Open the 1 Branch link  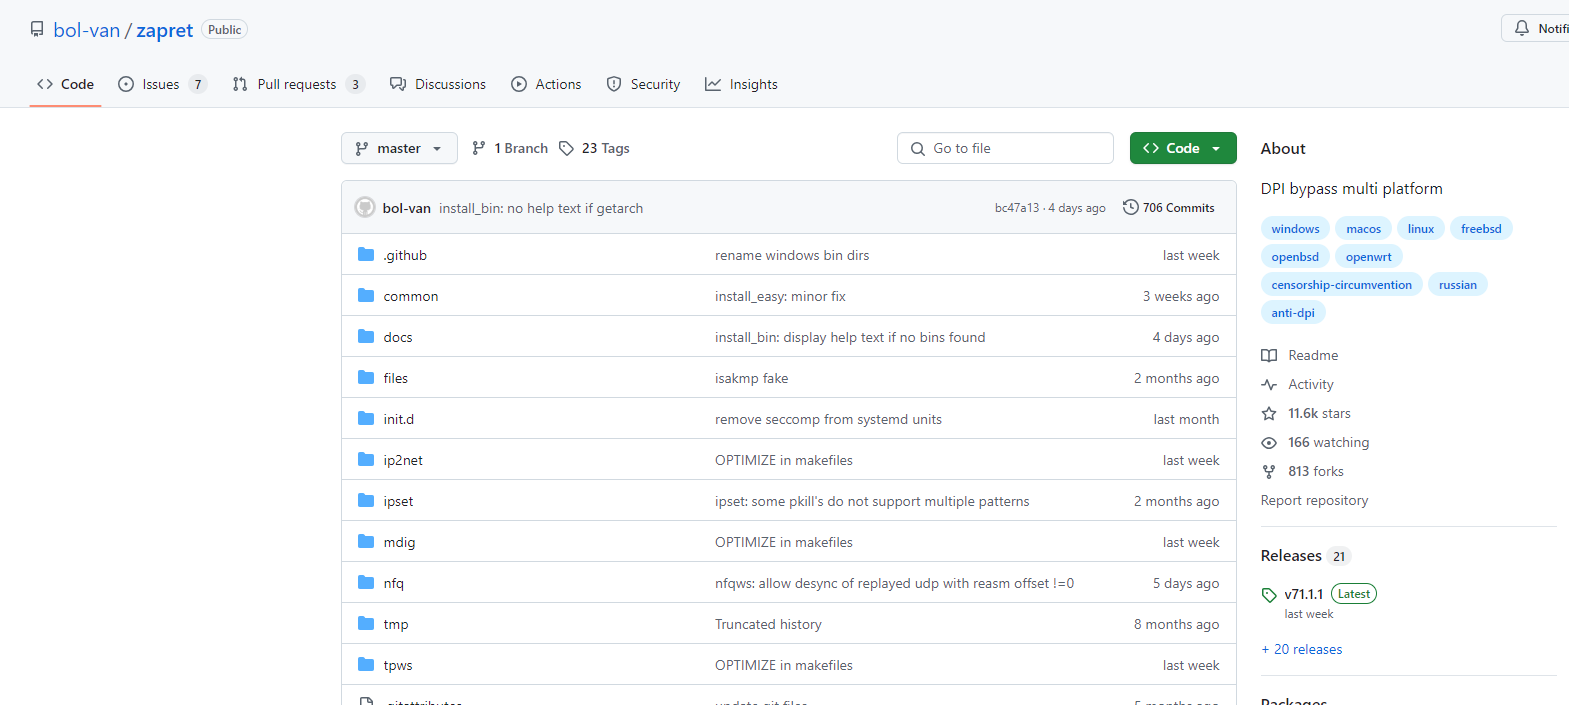point(510,148)
